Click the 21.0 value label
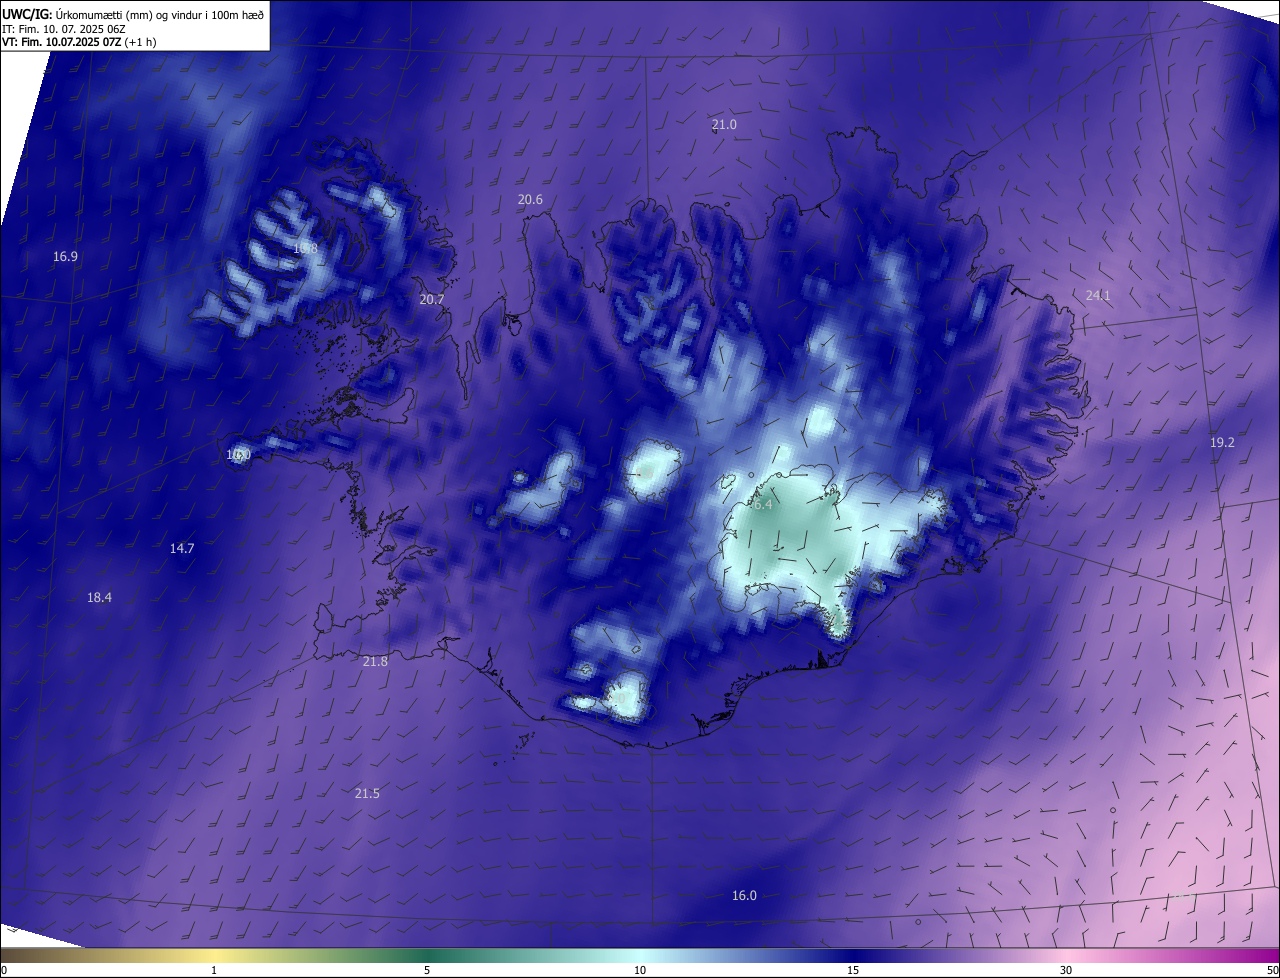Viewport: 1280px width, 978px height. coord(724,125)
